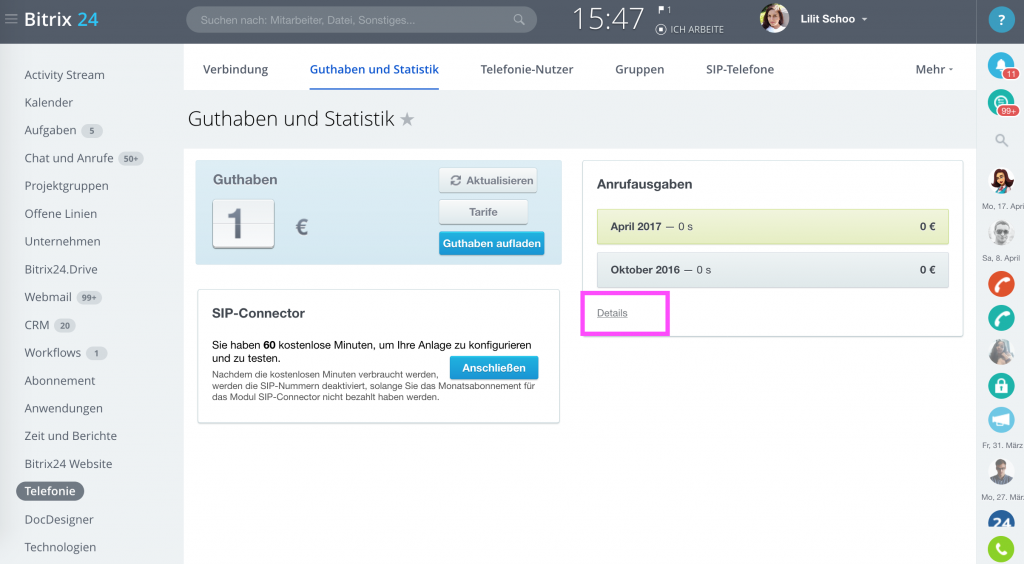Open Bitrix24.Drive
The width and height of the screenshot is (1024, 564).
pyautogui.click(x=61, y=269)
